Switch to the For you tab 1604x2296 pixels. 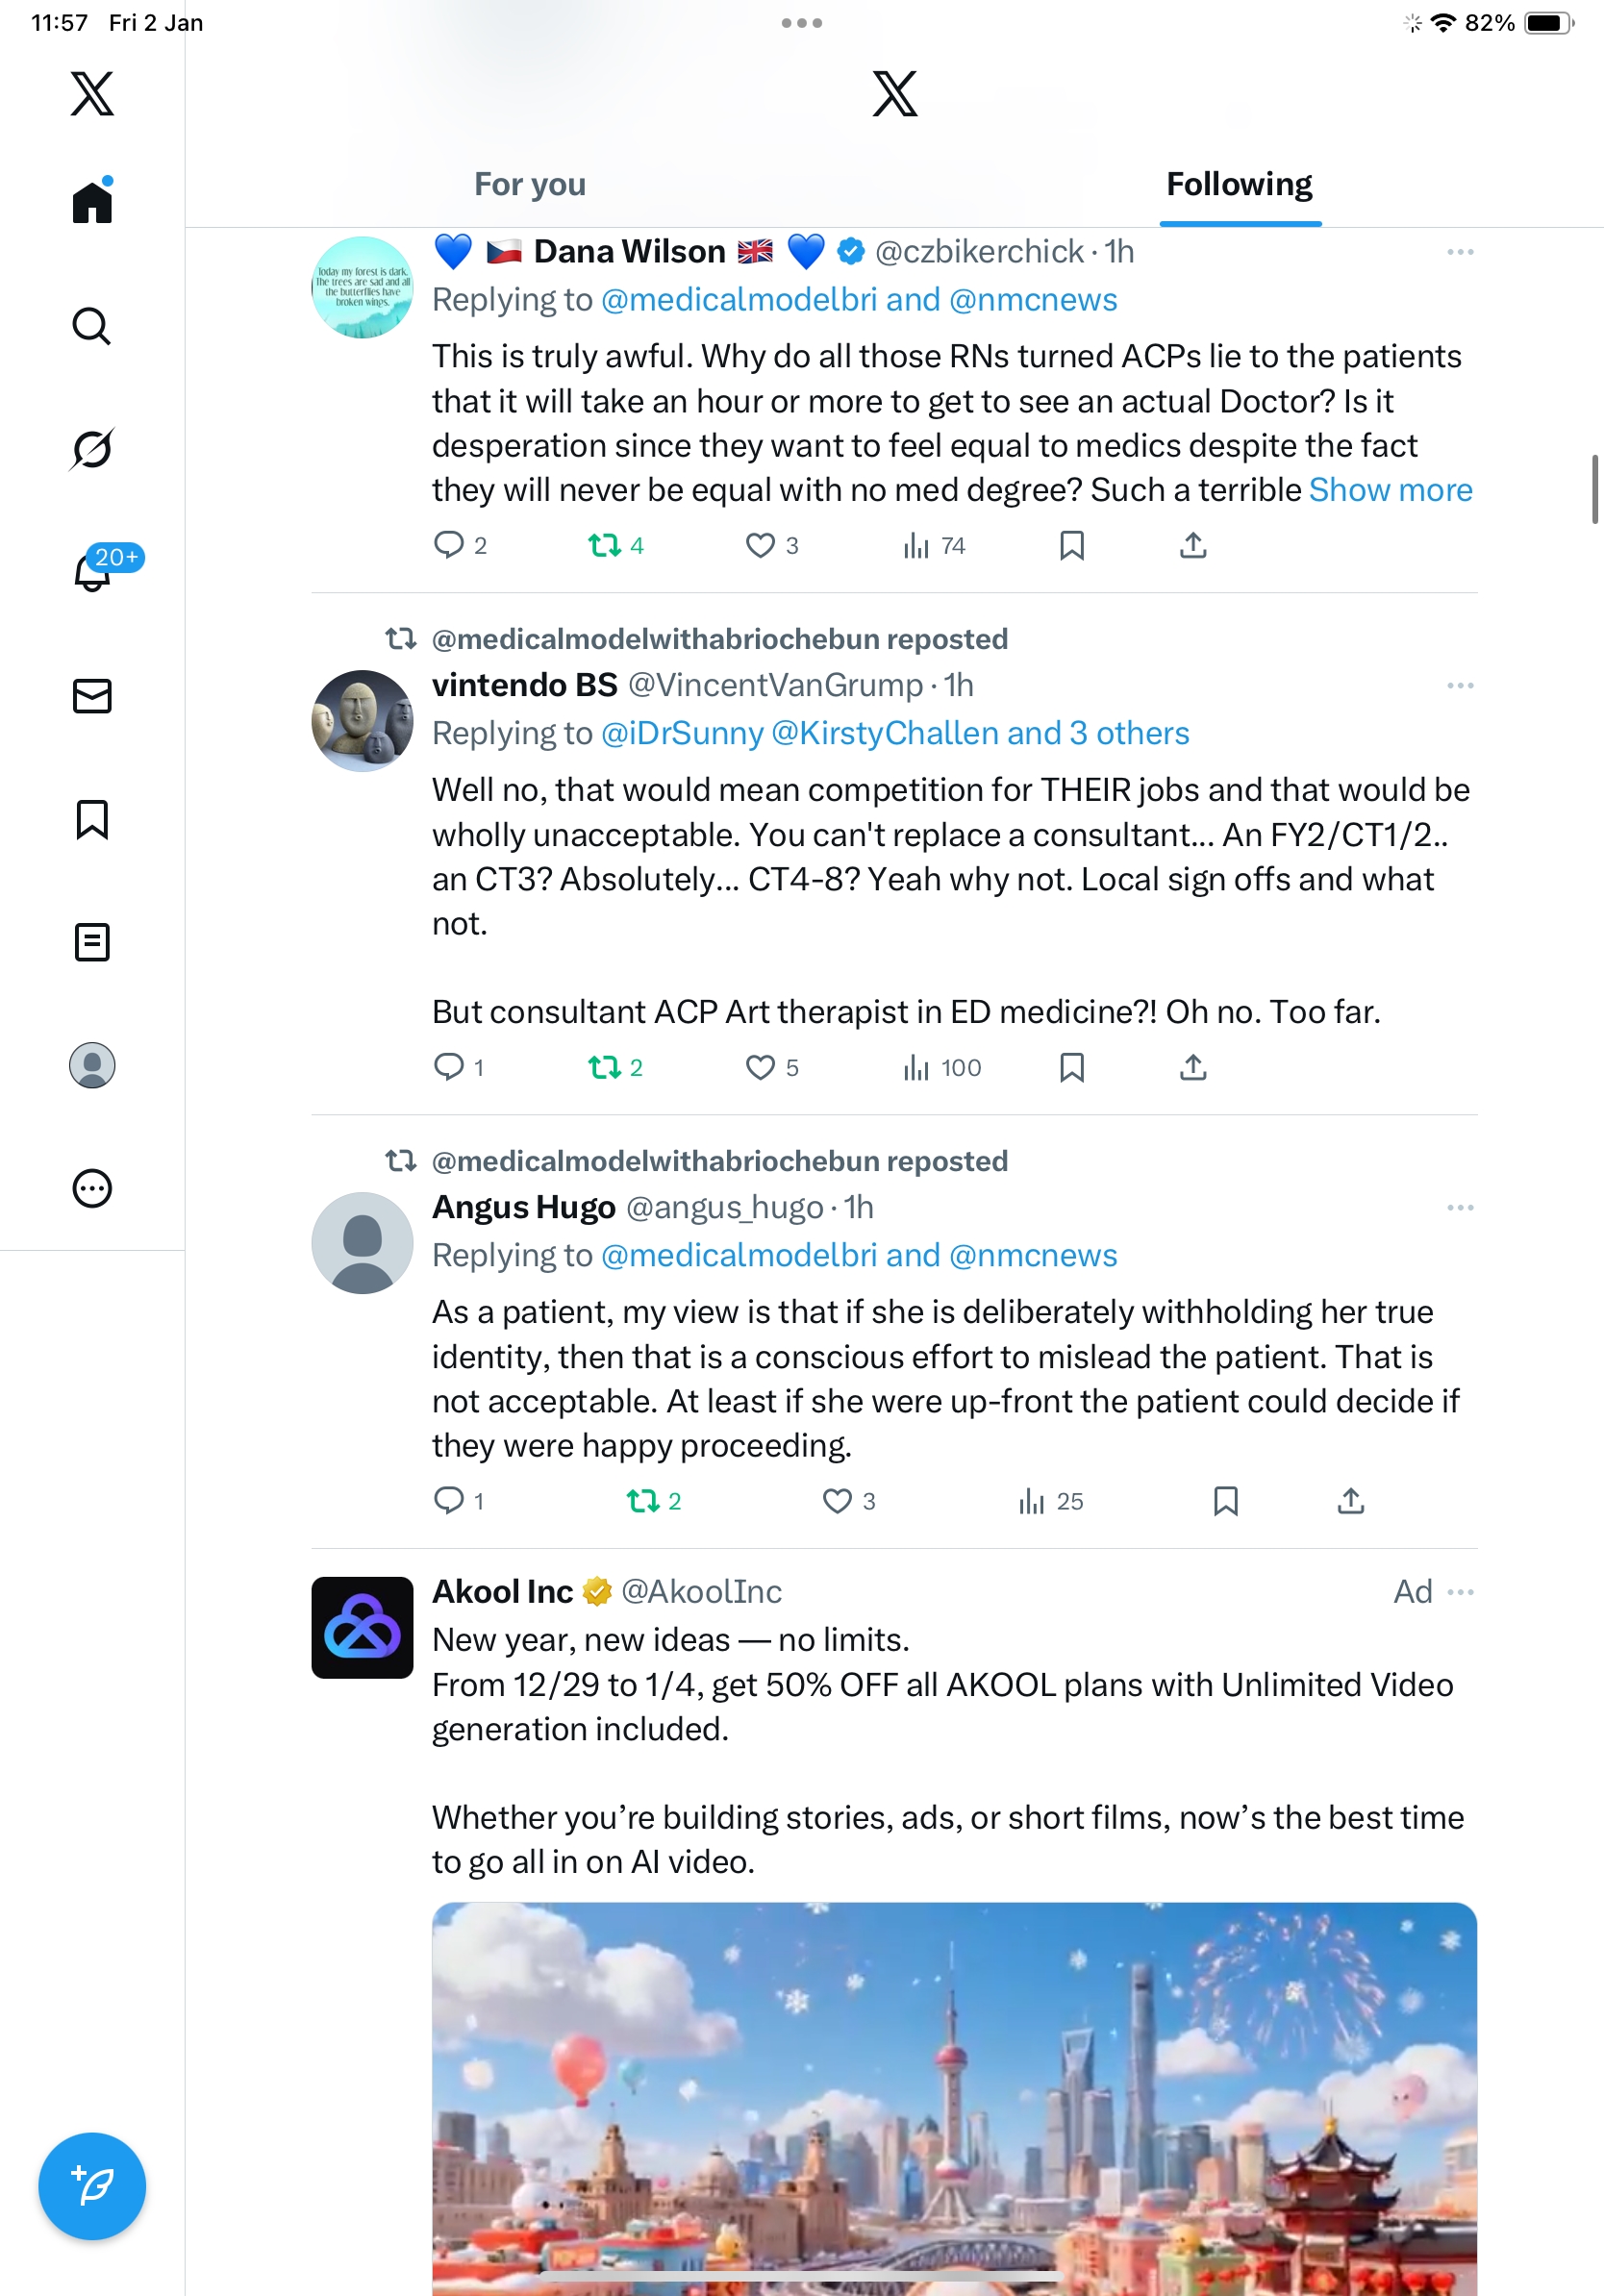pos(530,185)
